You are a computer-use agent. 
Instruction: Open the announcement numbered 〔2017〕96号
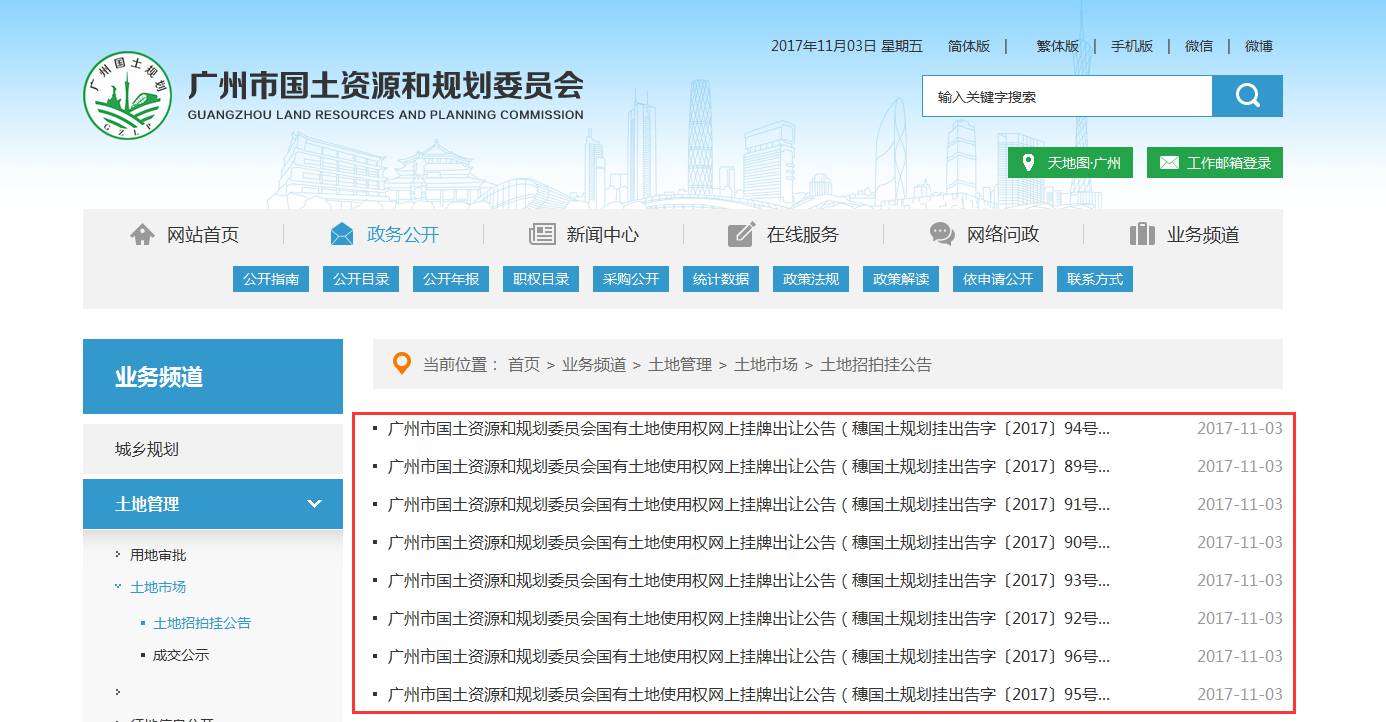click(749, 656)
